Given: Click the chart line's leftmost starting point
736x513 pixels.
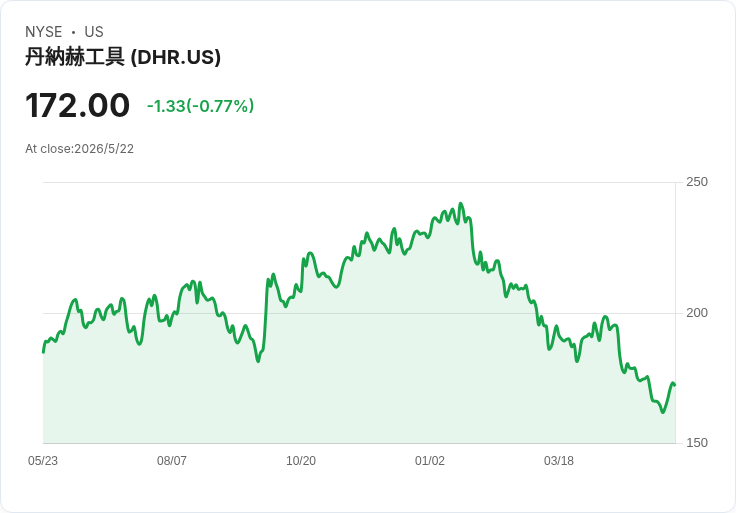Looking at the screenshot, I should click(x=43, y=352).
